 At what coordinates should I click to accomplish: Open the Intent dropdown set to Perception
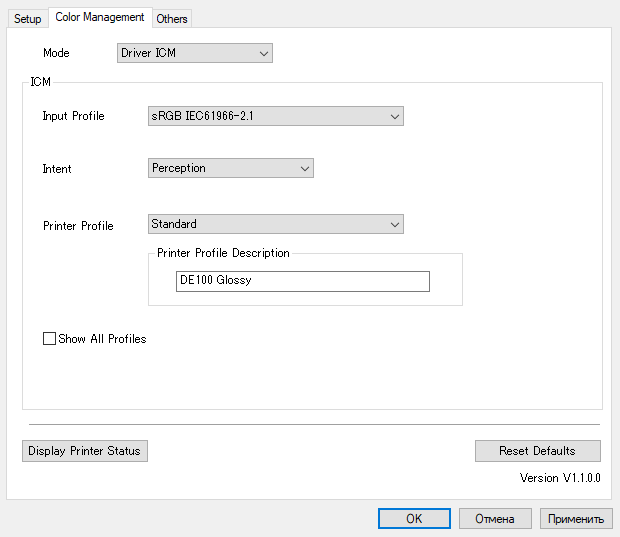coord(230,169)
